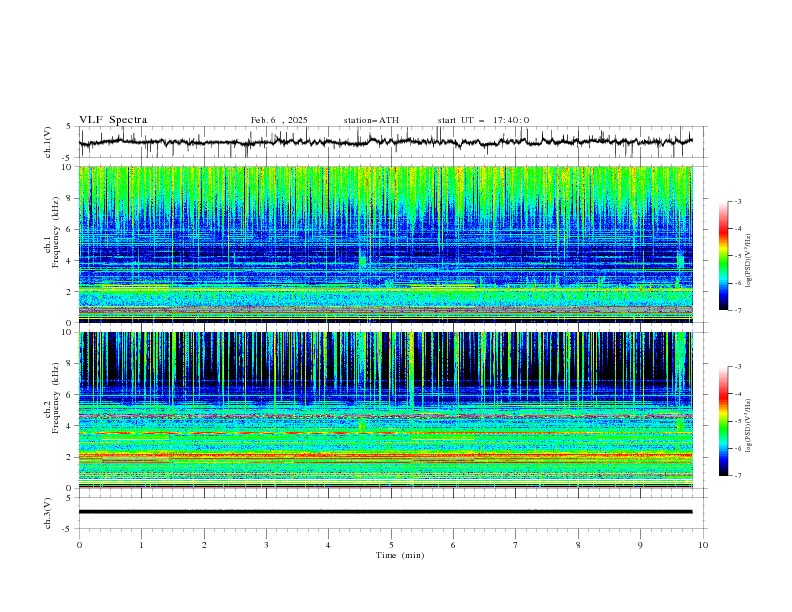The image size is (792, 612).
Task: Click the ch.2 spectrogram panel
Action: (x=385, y=410)
